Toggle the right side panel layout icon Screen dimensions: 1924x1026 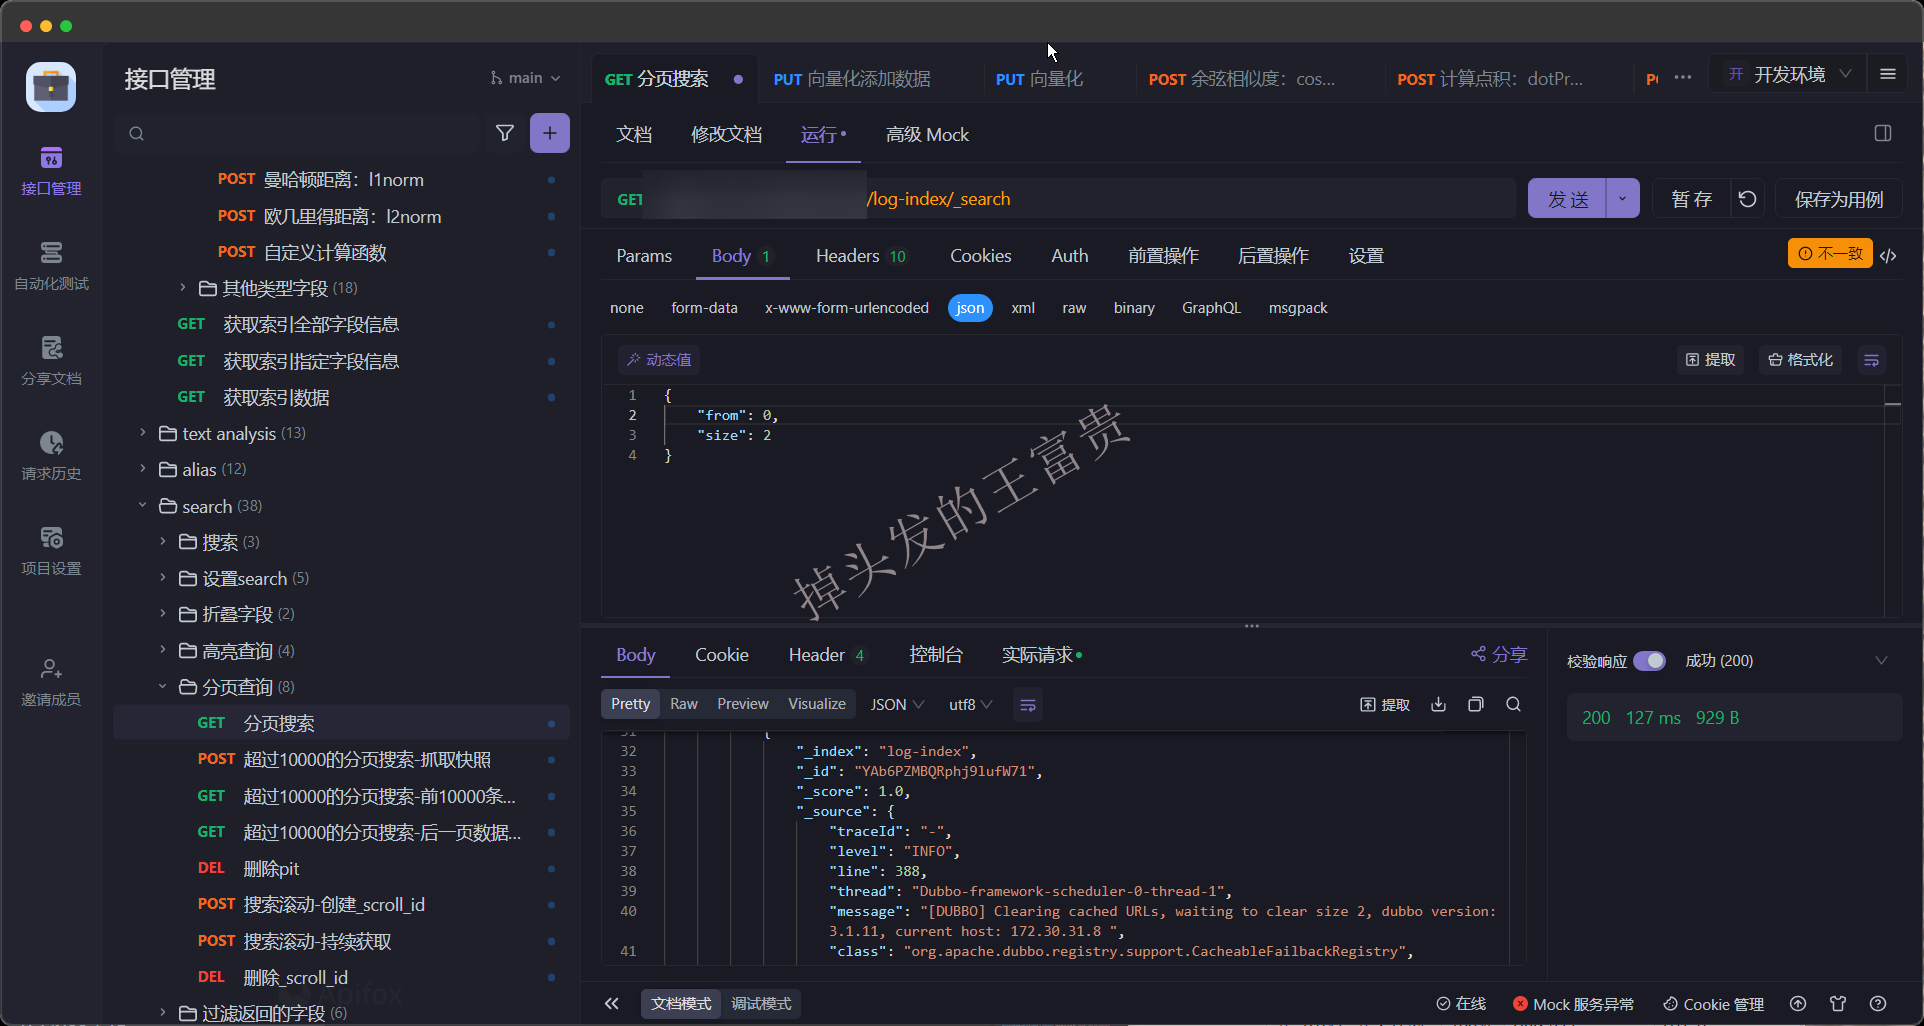1883,134
